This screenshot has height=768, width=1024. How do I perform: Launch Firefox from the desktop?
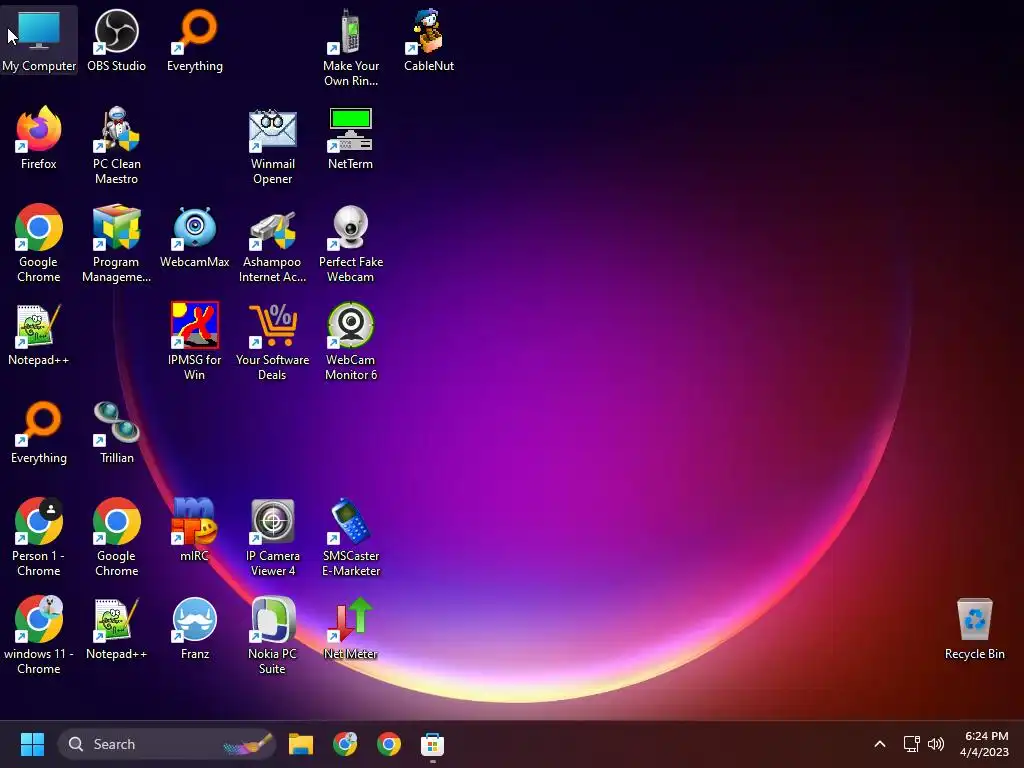39,138
